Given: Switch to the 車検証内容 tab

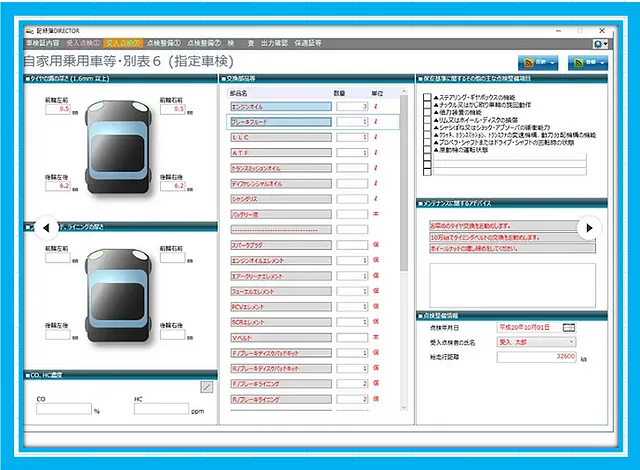Looking at the screenshot, I should pyautogui.click(x=43, y=44).
